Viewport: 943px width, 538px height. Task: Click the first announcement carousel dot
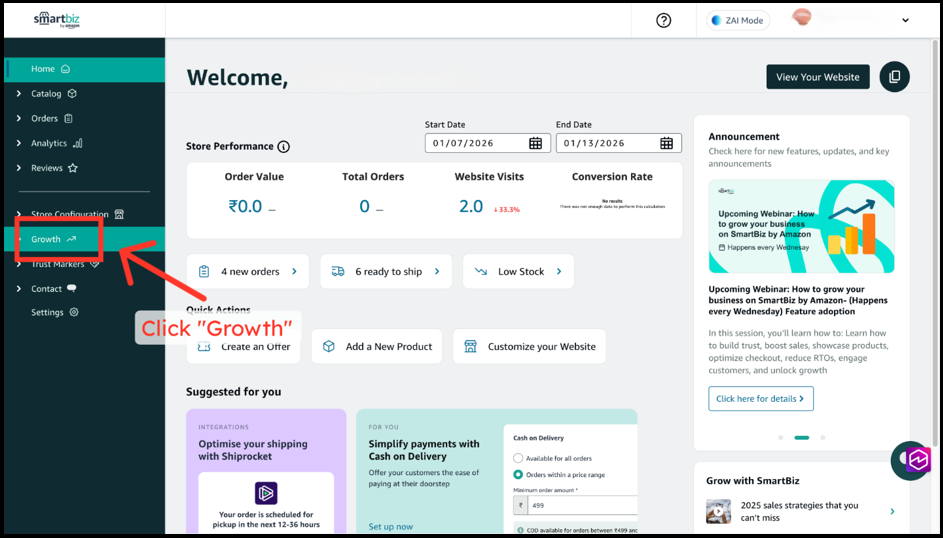tap(780, 437)
